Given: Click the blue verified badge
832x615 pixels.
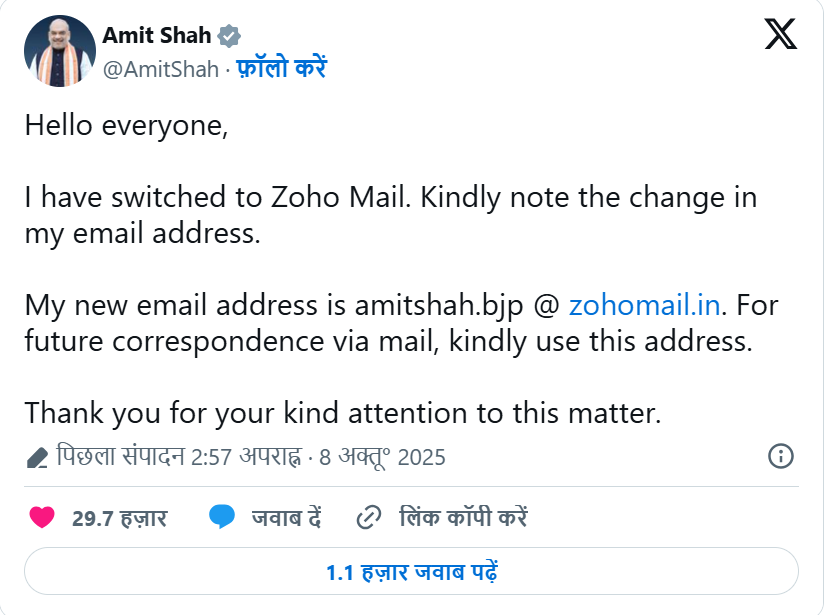Looking at the screenshot, I should point(229,36).
